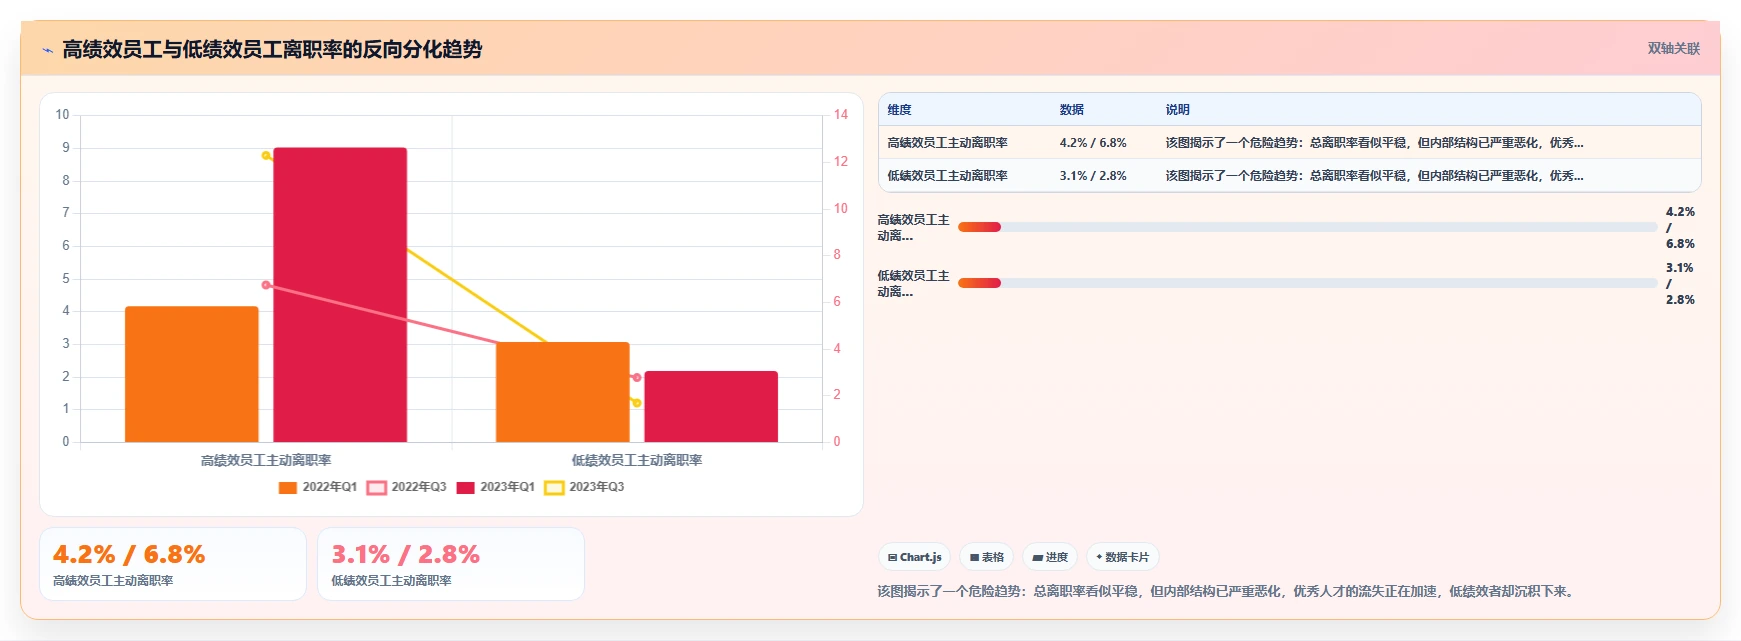The image size is (1741, 641).
Task: Open the 4.2% / 6.8% data card
Action: 173,564
